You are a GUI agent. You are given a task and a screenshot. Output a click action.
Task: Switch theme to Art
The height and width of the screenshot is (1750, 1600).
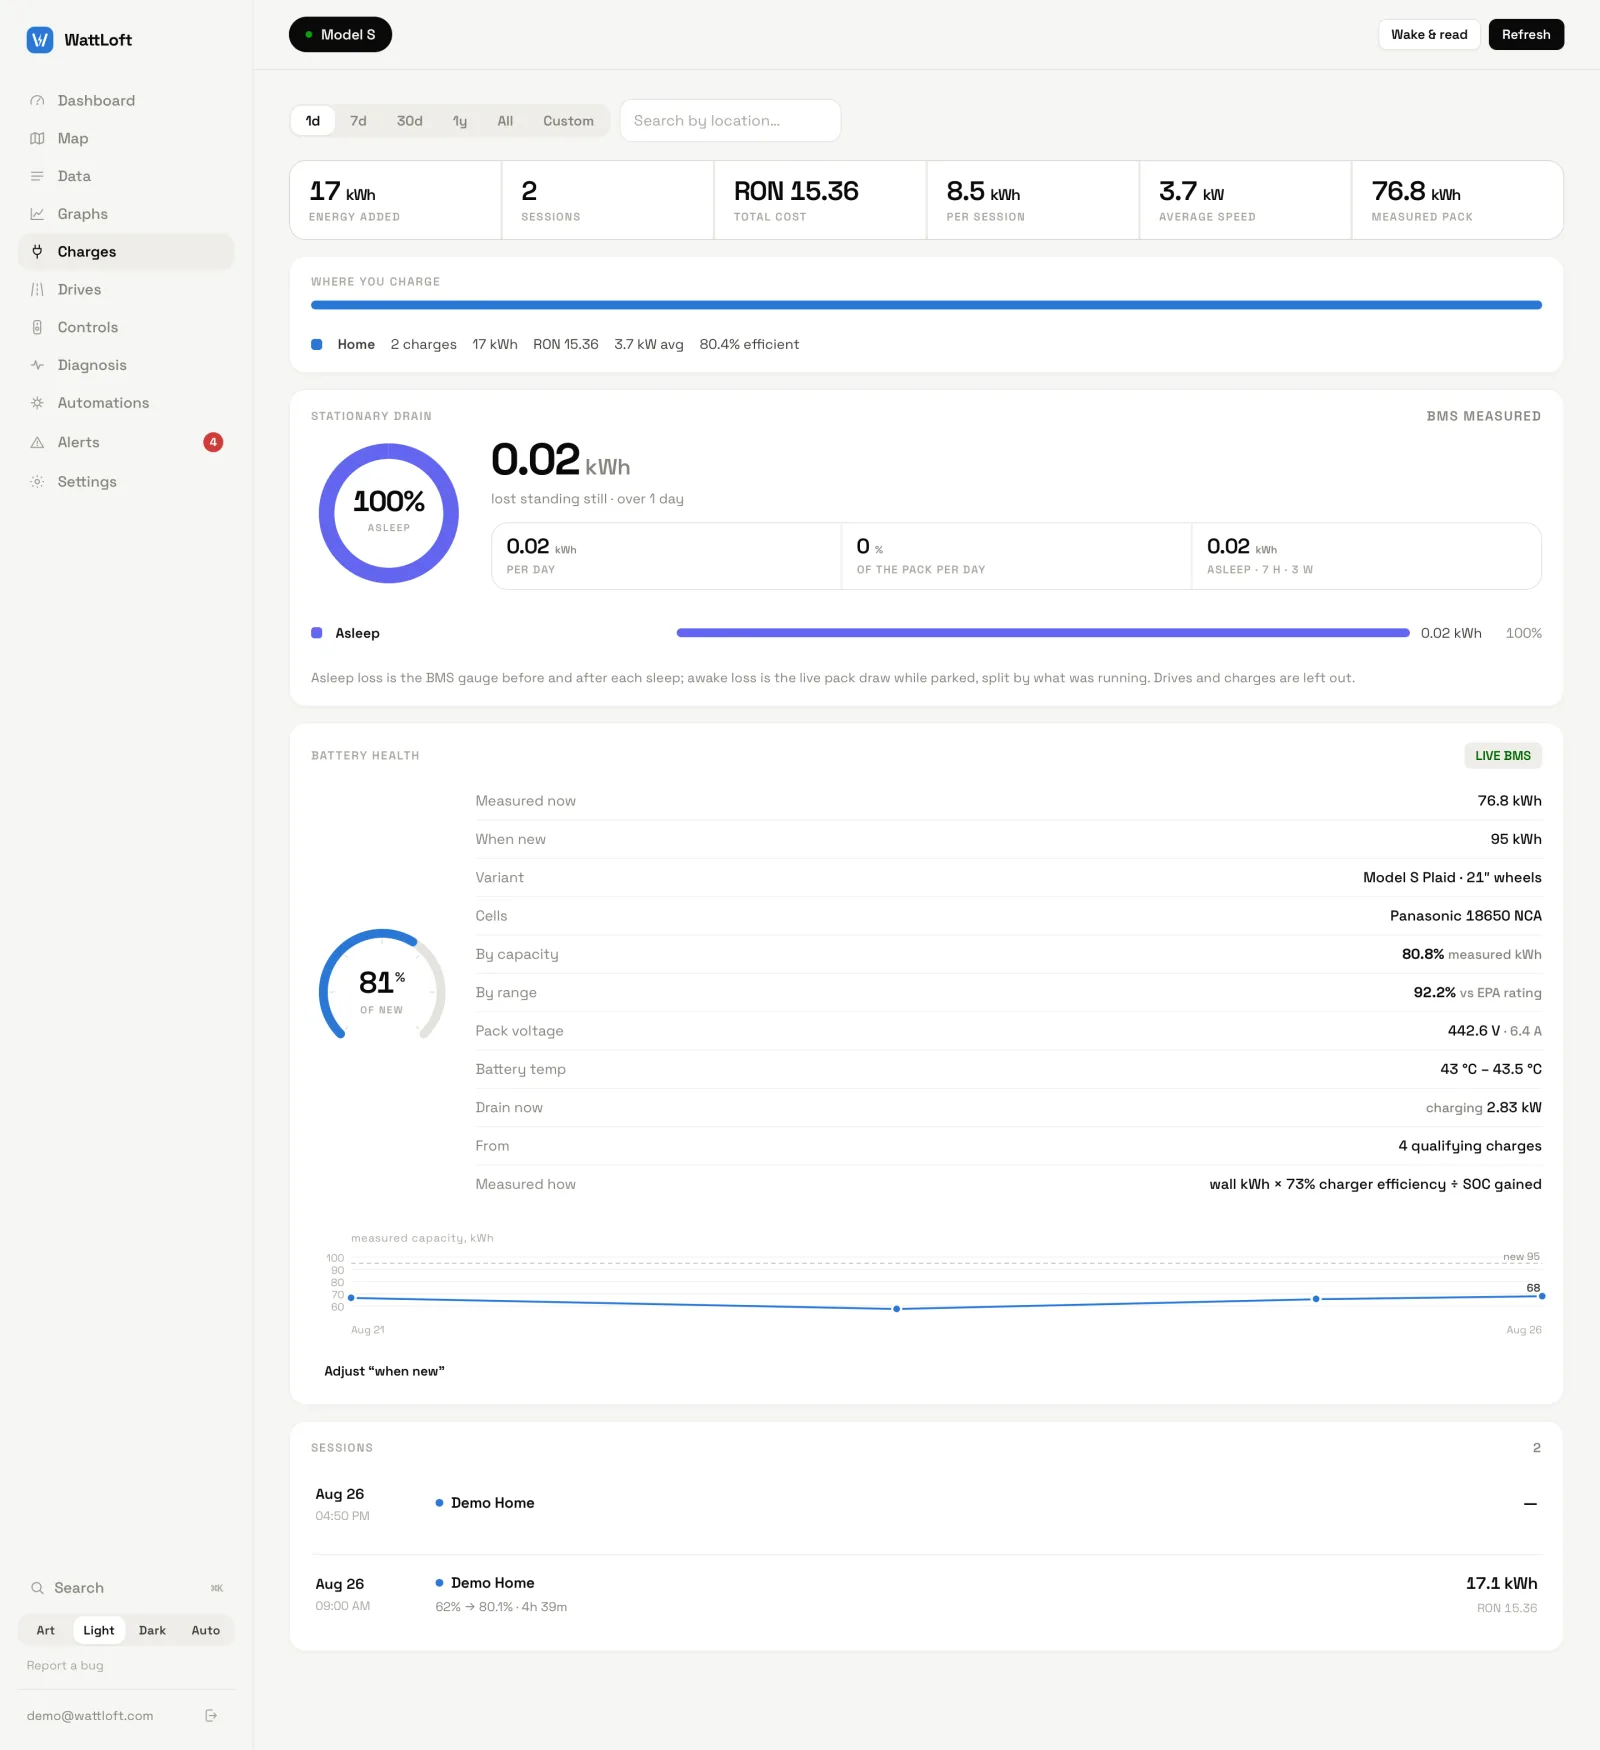tap(46, 1630)
